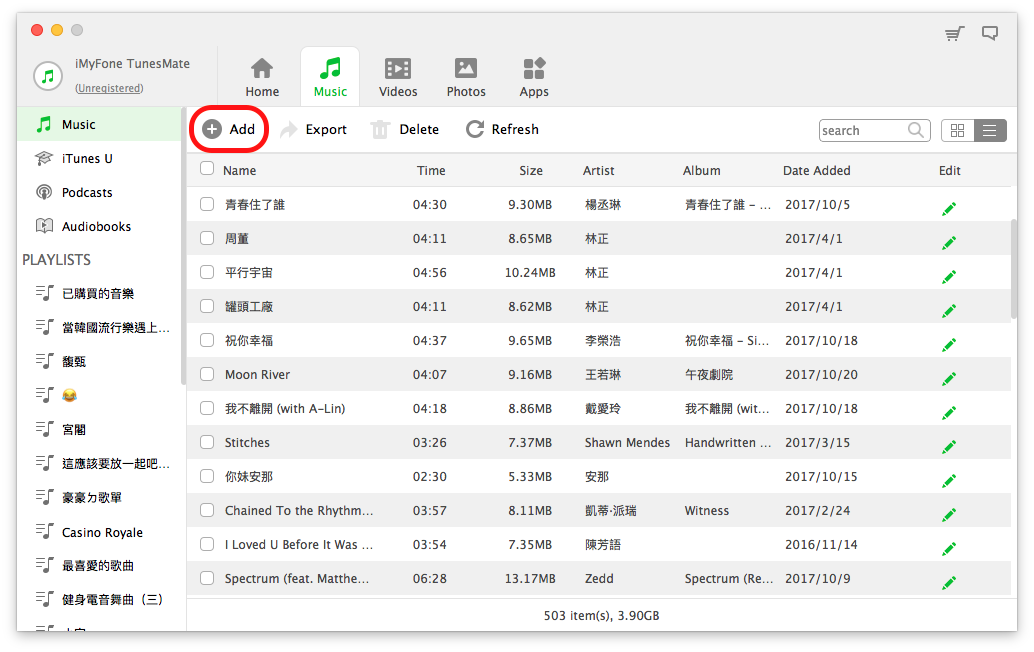Open the 豪豪ㄉ歌單 playlist
This screenshot has height=652, width=1034.
99,498
